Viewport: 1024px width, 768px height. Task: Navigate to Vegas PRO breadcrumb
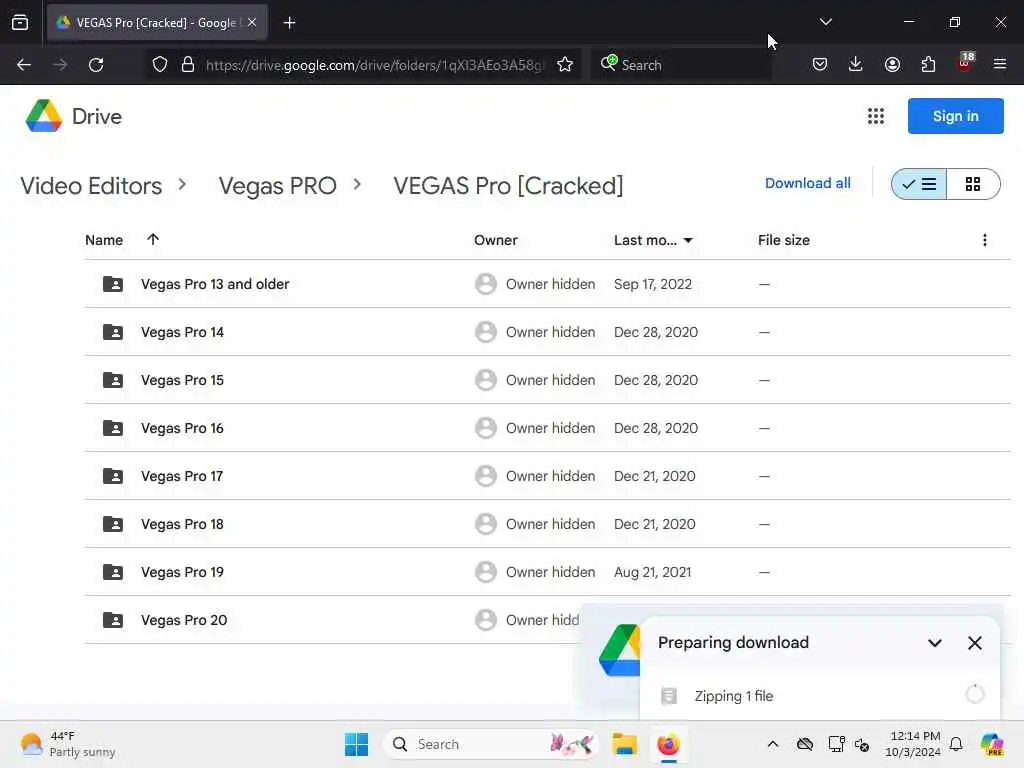[x=278, y=186]
